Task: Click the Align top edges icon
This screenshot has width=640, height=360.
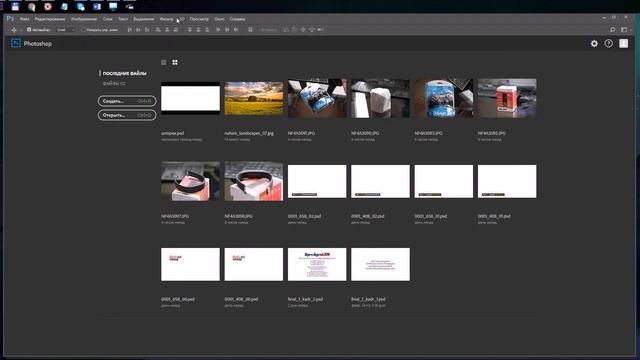Action: (129, 30)
